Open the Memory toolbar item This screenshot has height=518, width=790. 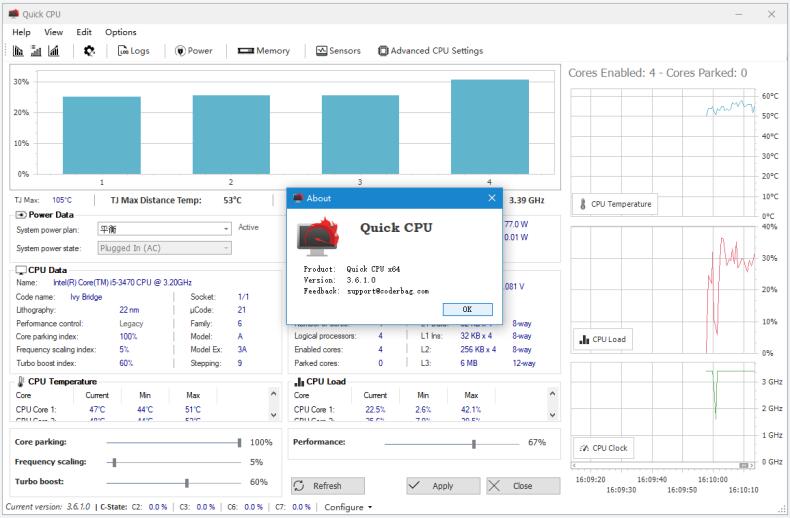[264, 51]
